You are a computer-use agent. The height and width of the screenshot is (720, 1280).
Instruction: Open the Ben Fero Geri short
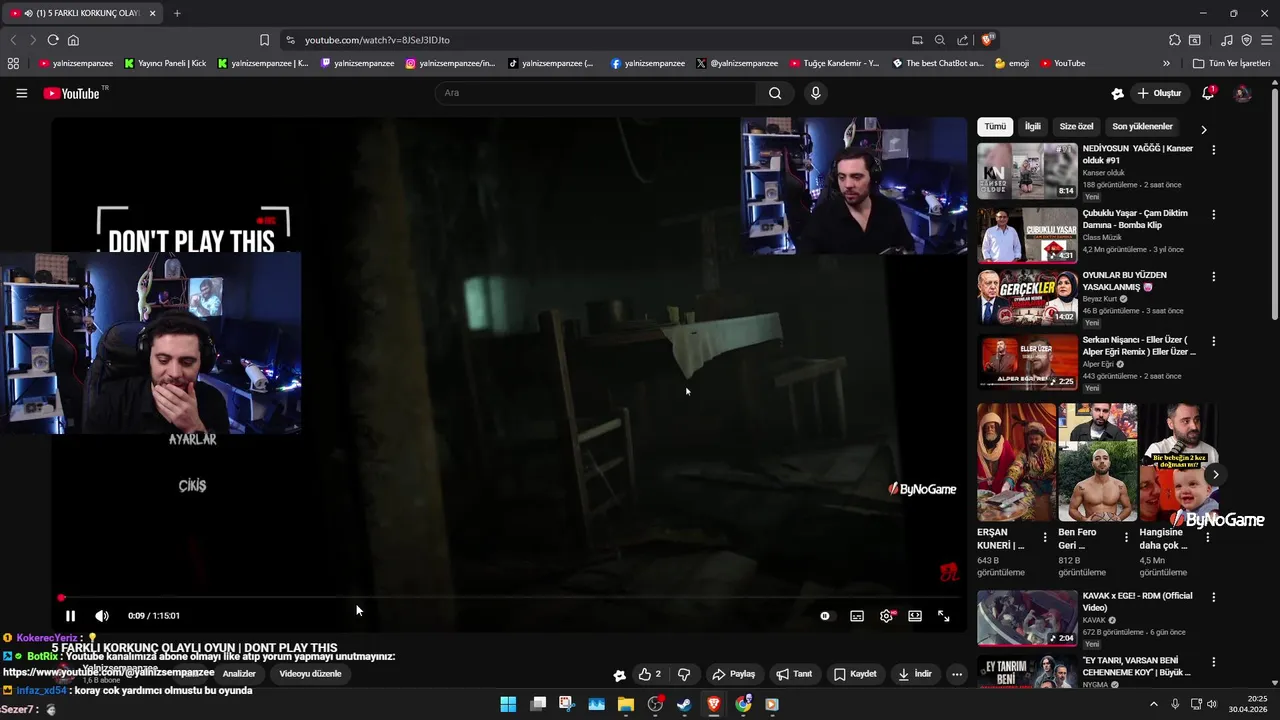point(1097,462)
